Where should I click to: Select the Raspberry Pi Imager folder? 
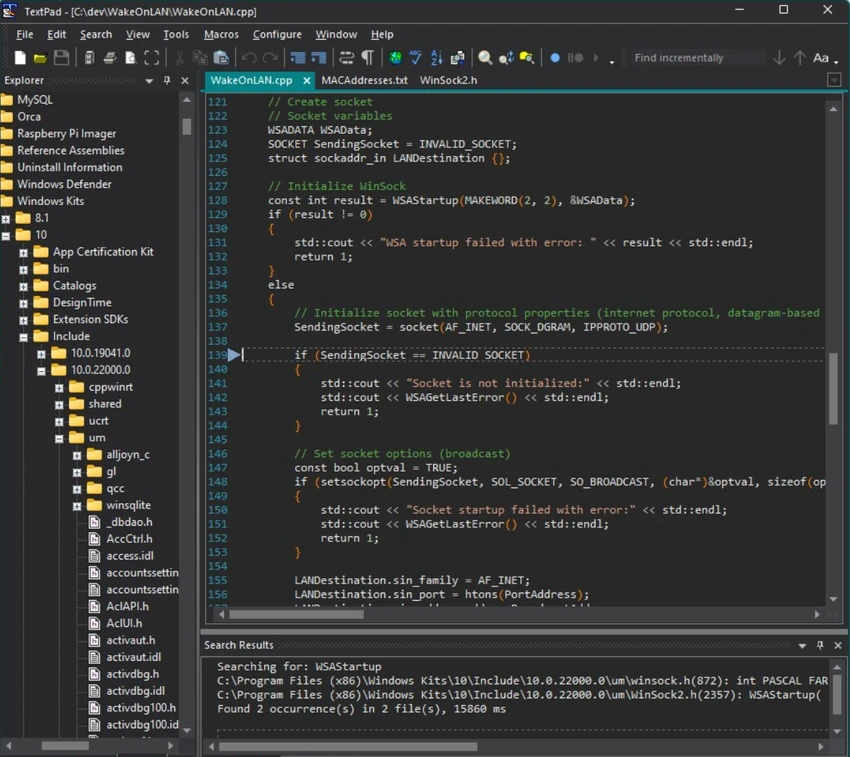point(66,133)
